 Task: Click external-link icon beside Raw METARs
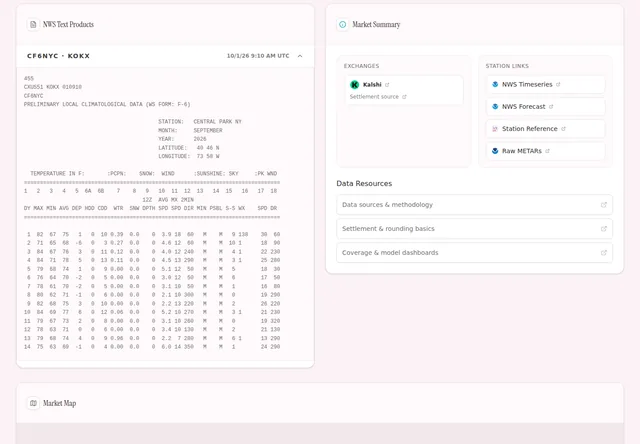(547, 151)
